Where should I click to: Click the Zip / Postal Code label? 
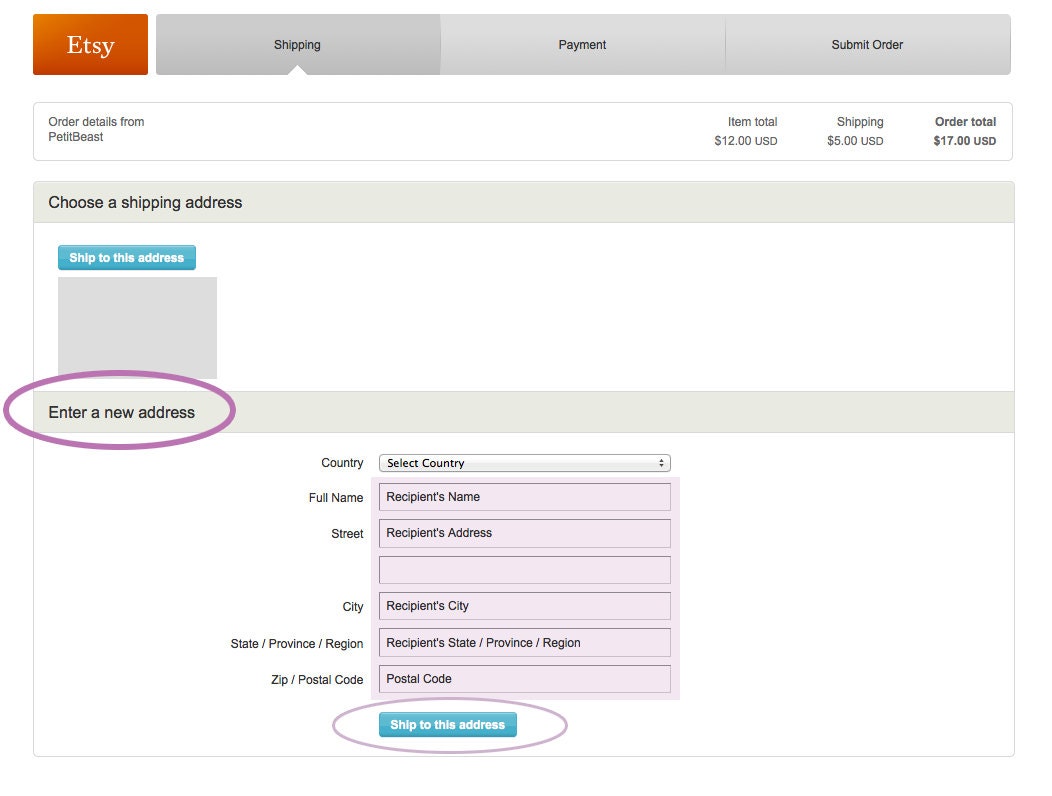[x=317, y=679]
